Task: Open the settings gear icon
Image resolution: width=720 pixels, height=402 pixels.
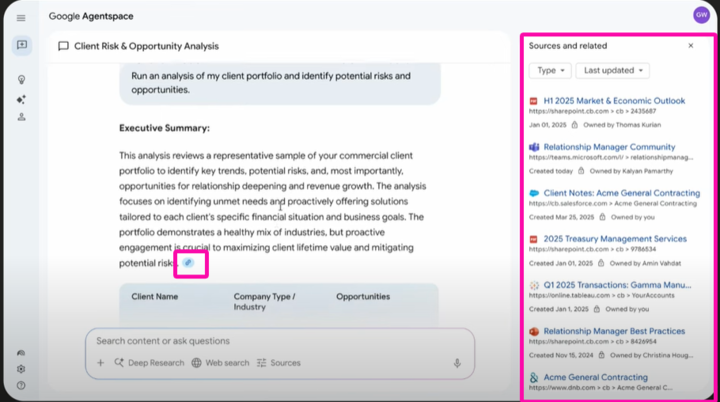Action: coord(21,369)
